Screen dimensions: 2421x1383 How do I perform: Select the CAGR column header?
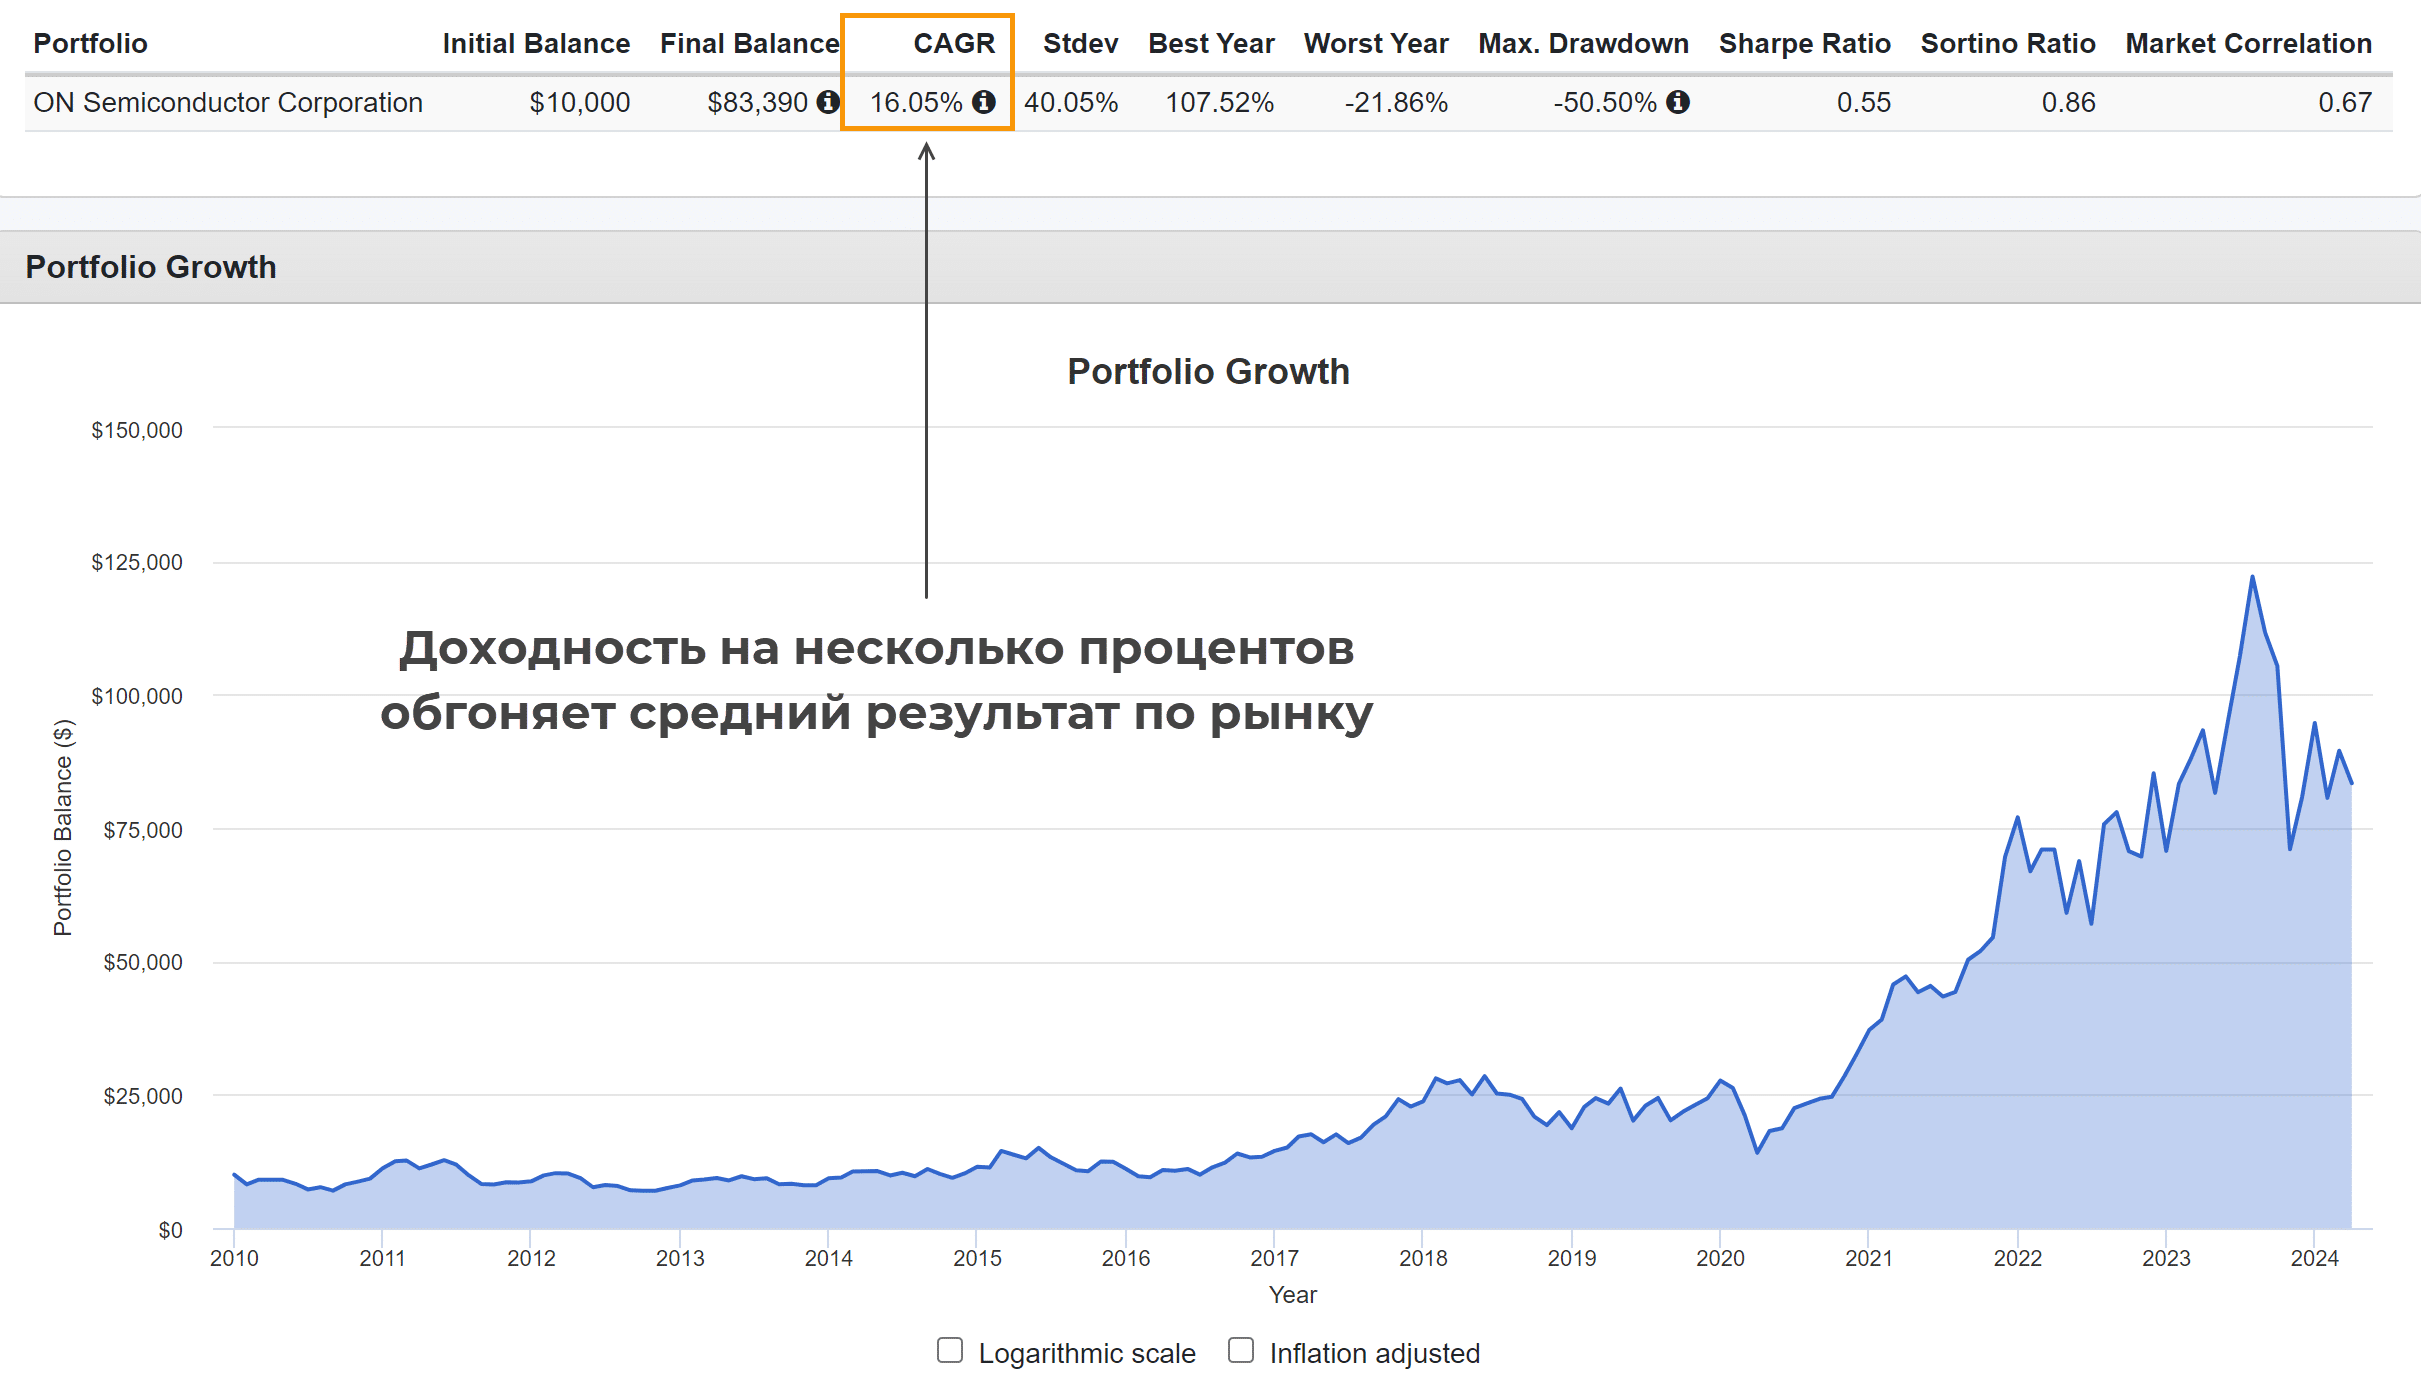(x=954, y=44)
